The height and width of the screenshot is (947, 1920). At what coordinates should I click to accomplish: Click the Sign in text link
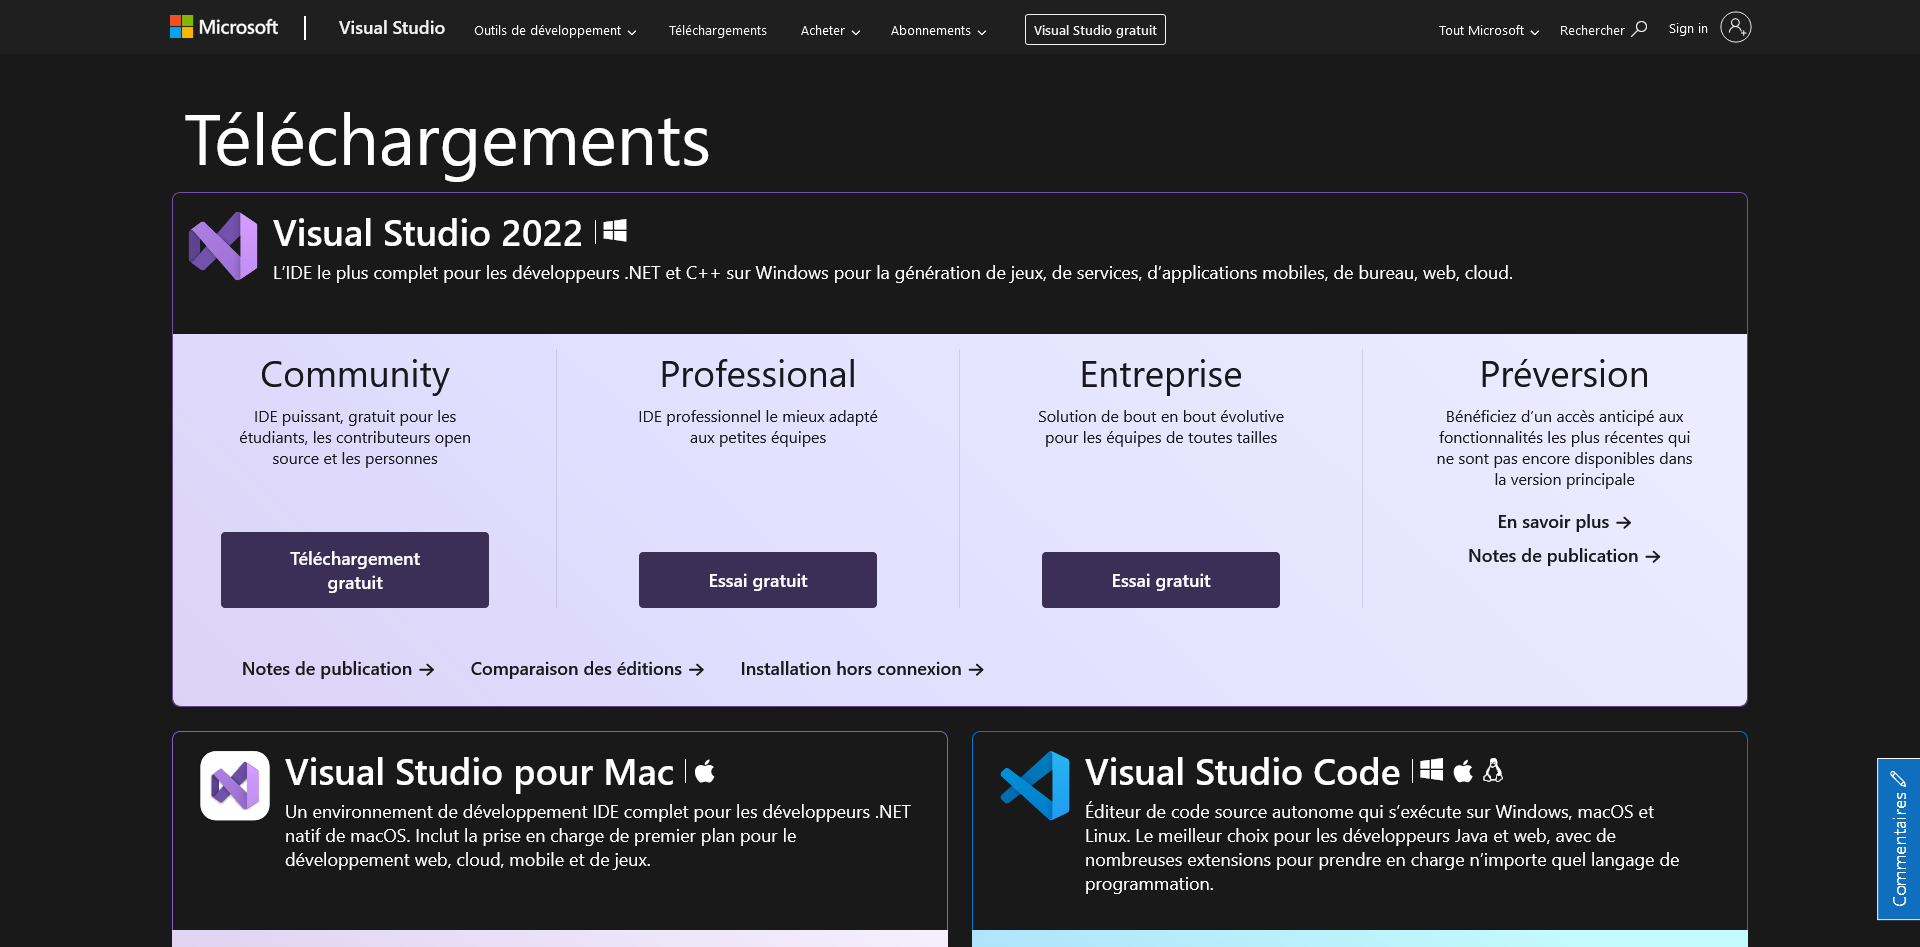1688,29
